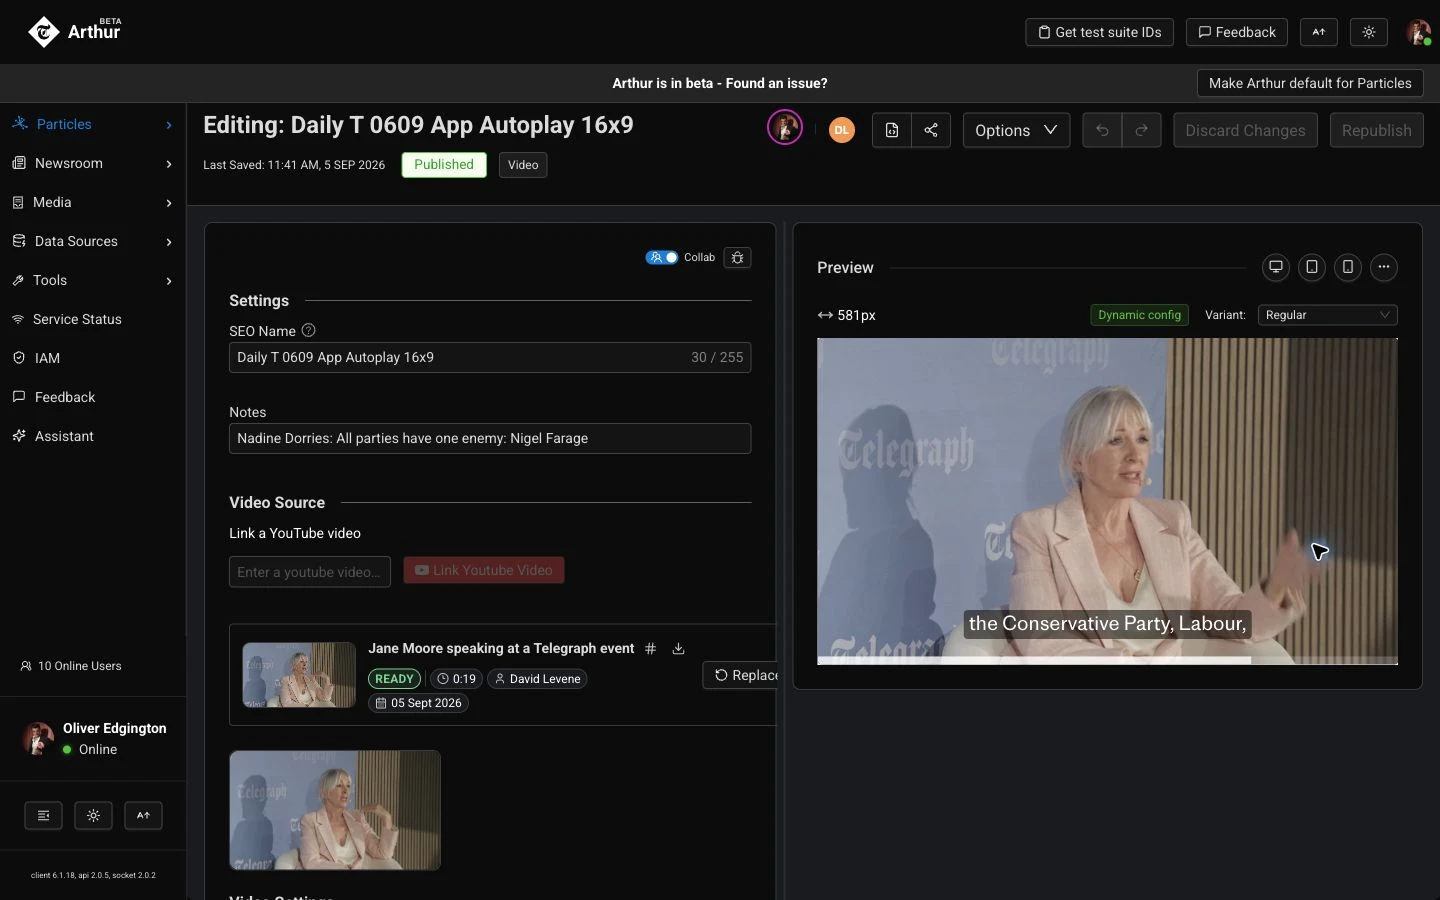Select desktop preview device icon
Image resolution: width=1440 pixels, height=900 pixels.
1275,267
